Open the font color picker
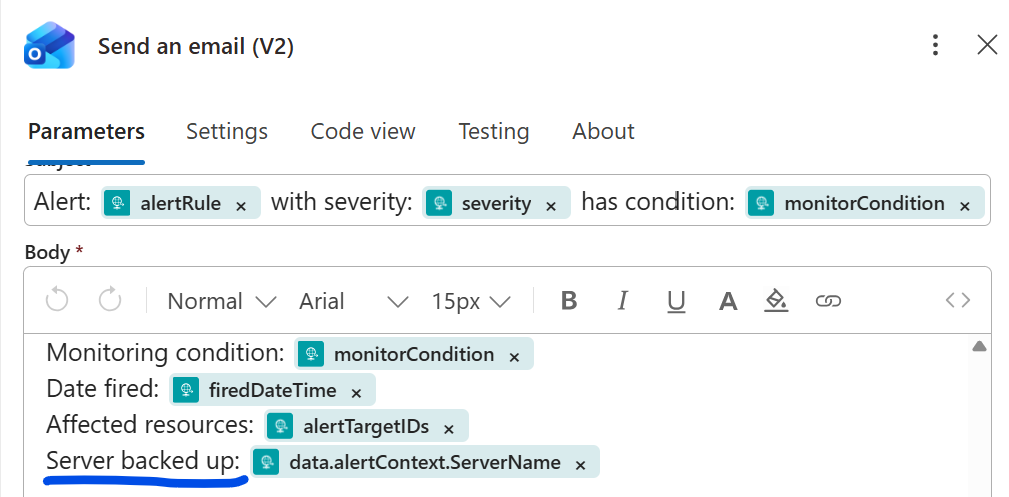This screenshot has height=497, width=1009. tap(728, 301)
